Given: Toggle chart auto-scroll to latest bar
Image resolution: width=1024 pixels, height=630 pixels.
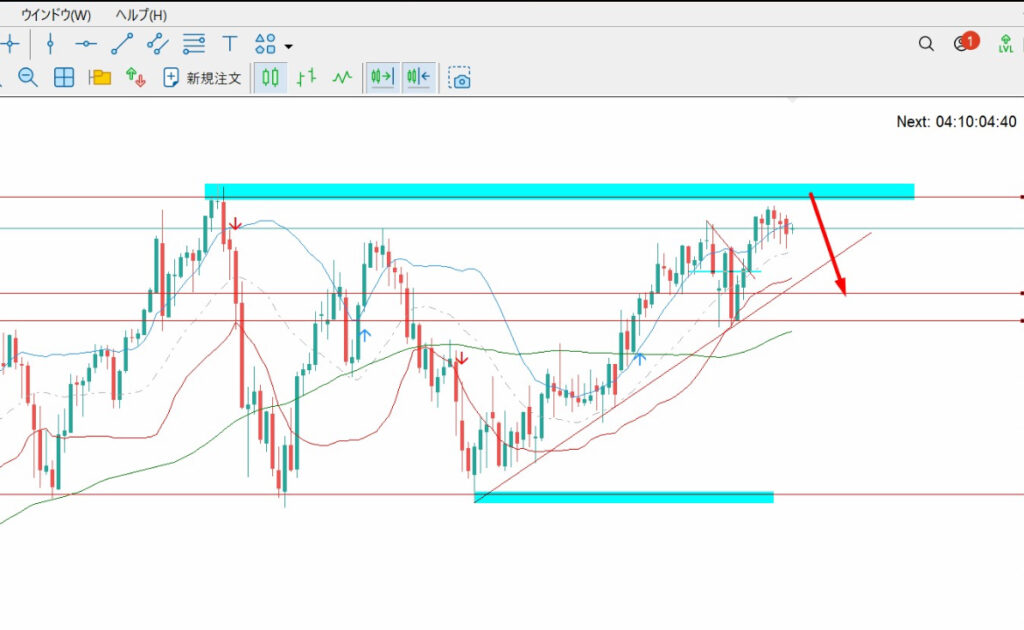Looking at the screenshot, I should click(x=382, y=77).
